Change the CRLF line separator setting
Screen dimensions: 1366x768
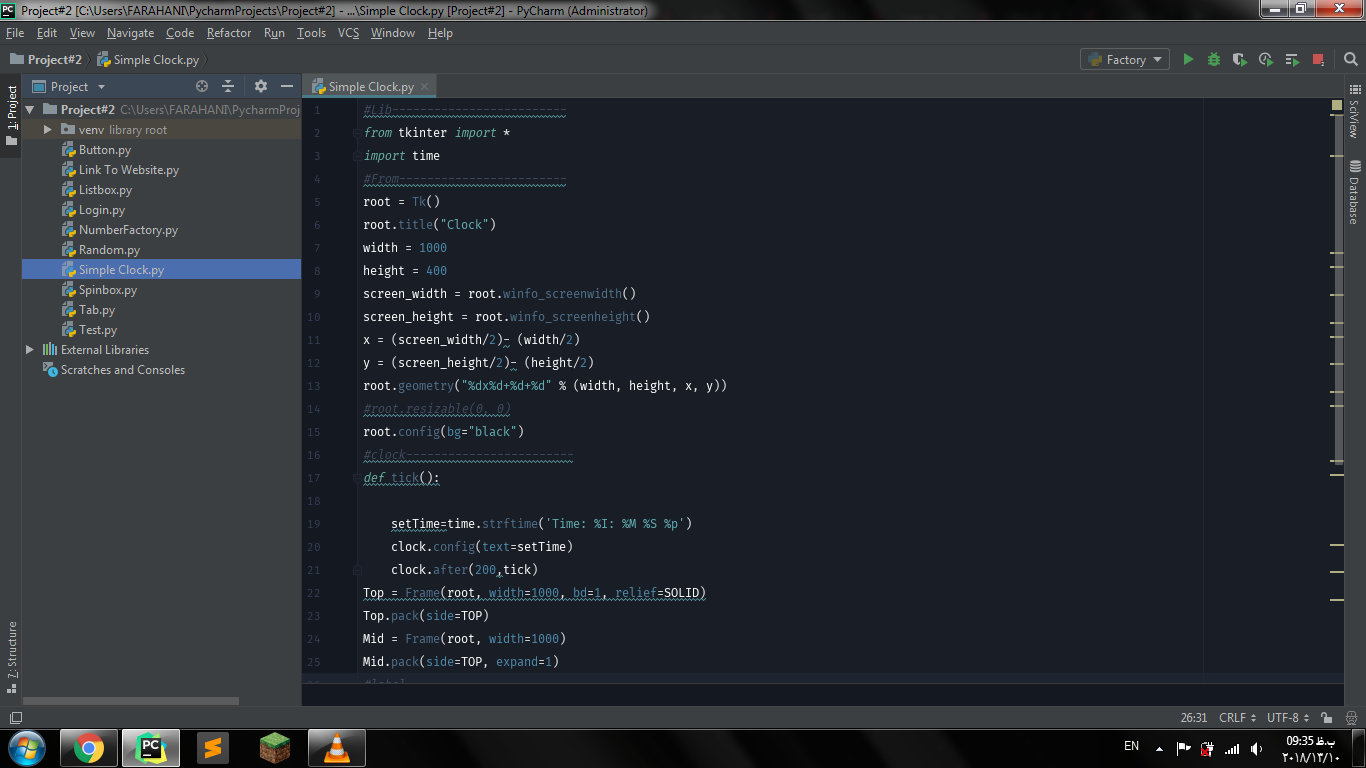point(1238,718)
